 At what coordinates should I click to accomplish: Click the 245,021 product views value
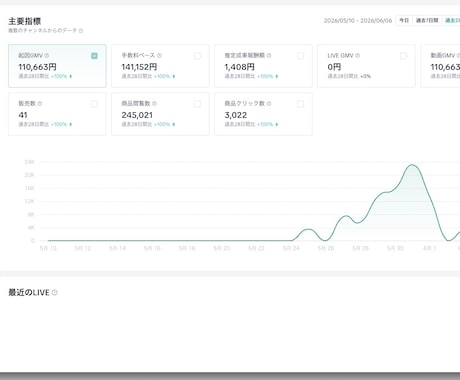click(x=137, y=115)
